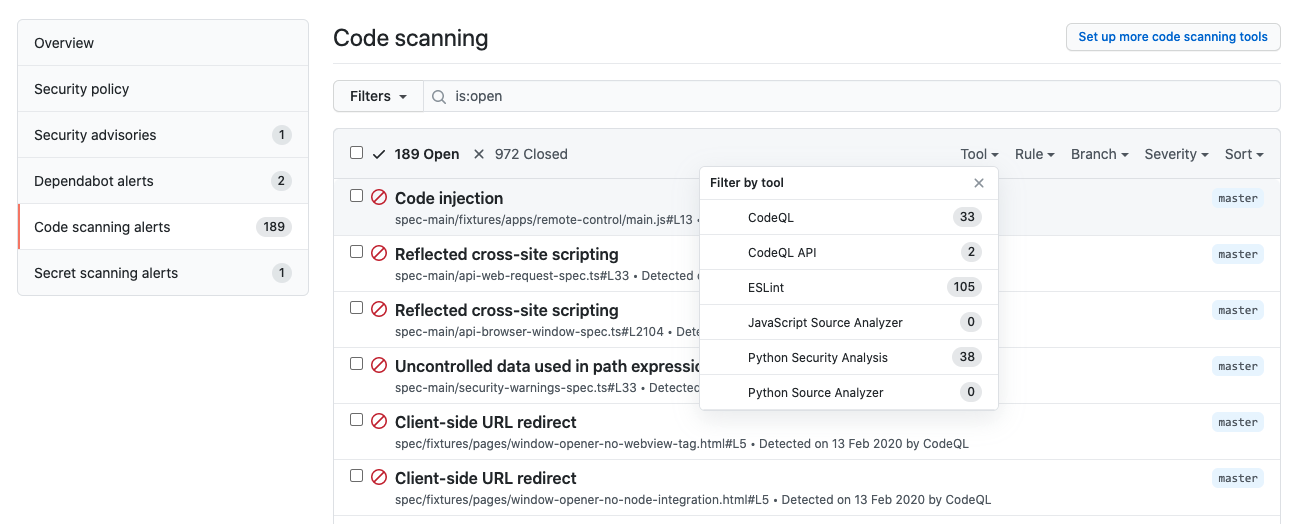1297x524 pixels.
Task: Open the Overview sidebar tab
Action: (x=163, y=43)
